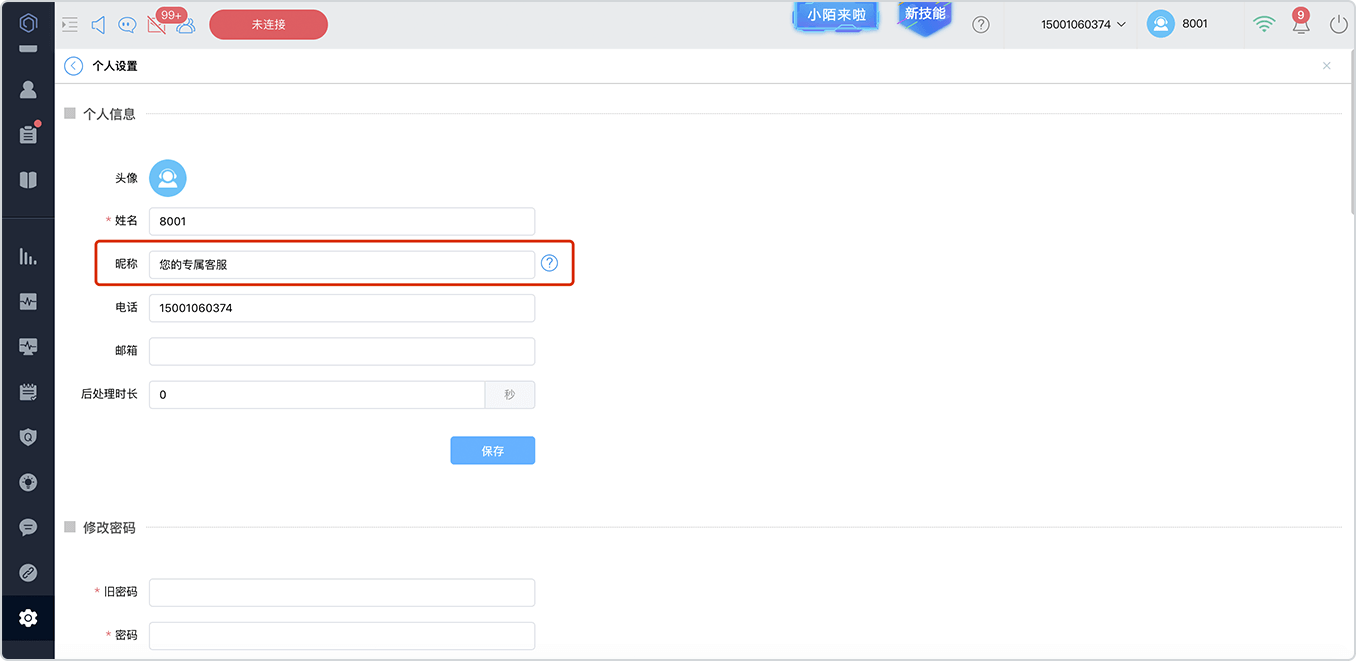Expand the 15001060374 dropdown
The image size is (1356, 661).
pyautogui.click(x=1083, y=24)
